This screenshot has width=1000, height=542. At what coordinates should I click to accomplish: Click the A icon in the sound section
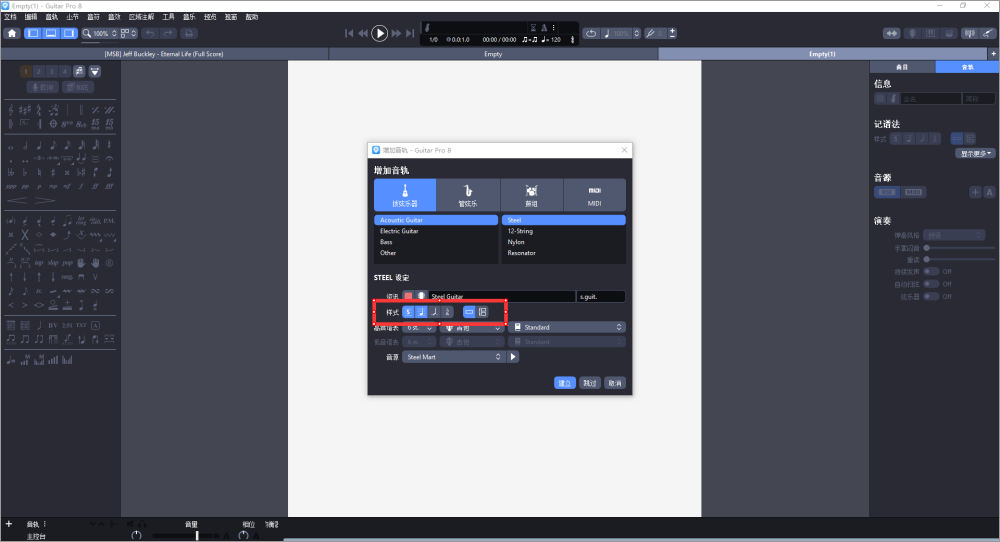point(989,192)
